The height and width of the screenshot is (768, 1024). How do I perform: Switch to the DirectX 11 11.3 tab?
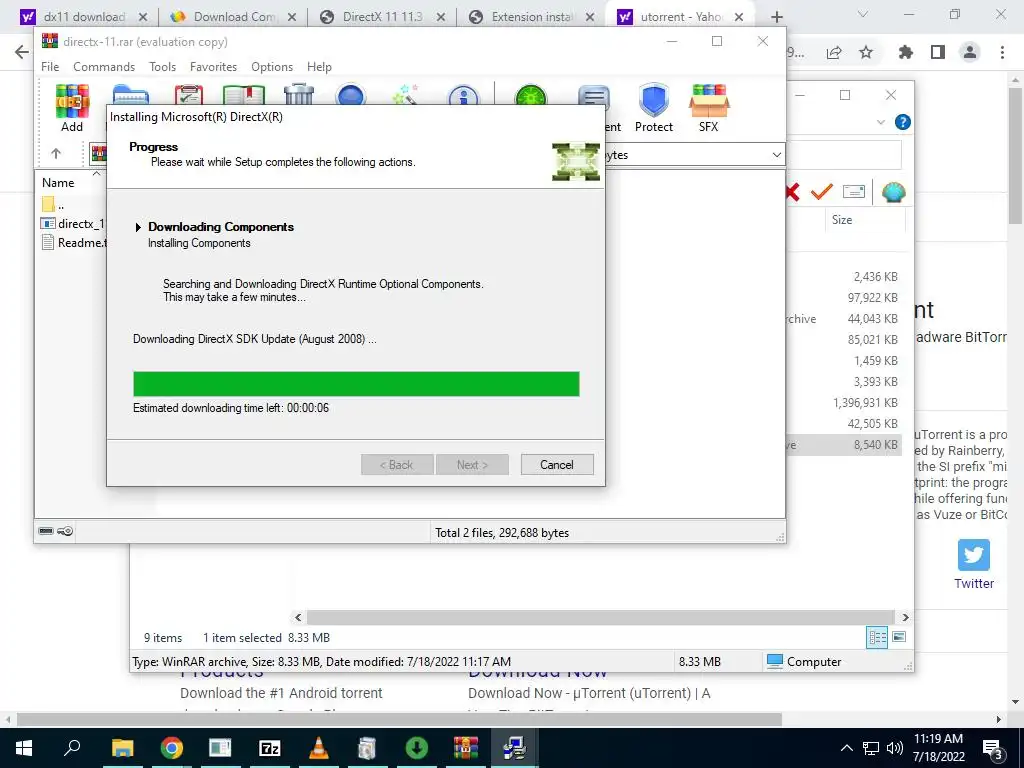pos(383,17)
